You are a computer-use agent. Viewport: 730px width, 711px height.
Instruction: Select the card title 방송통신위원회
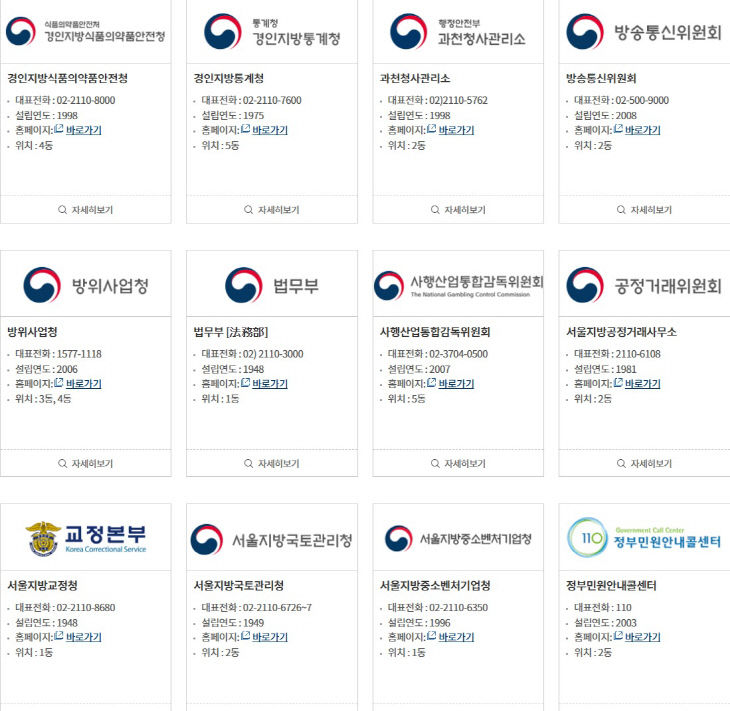601,78
